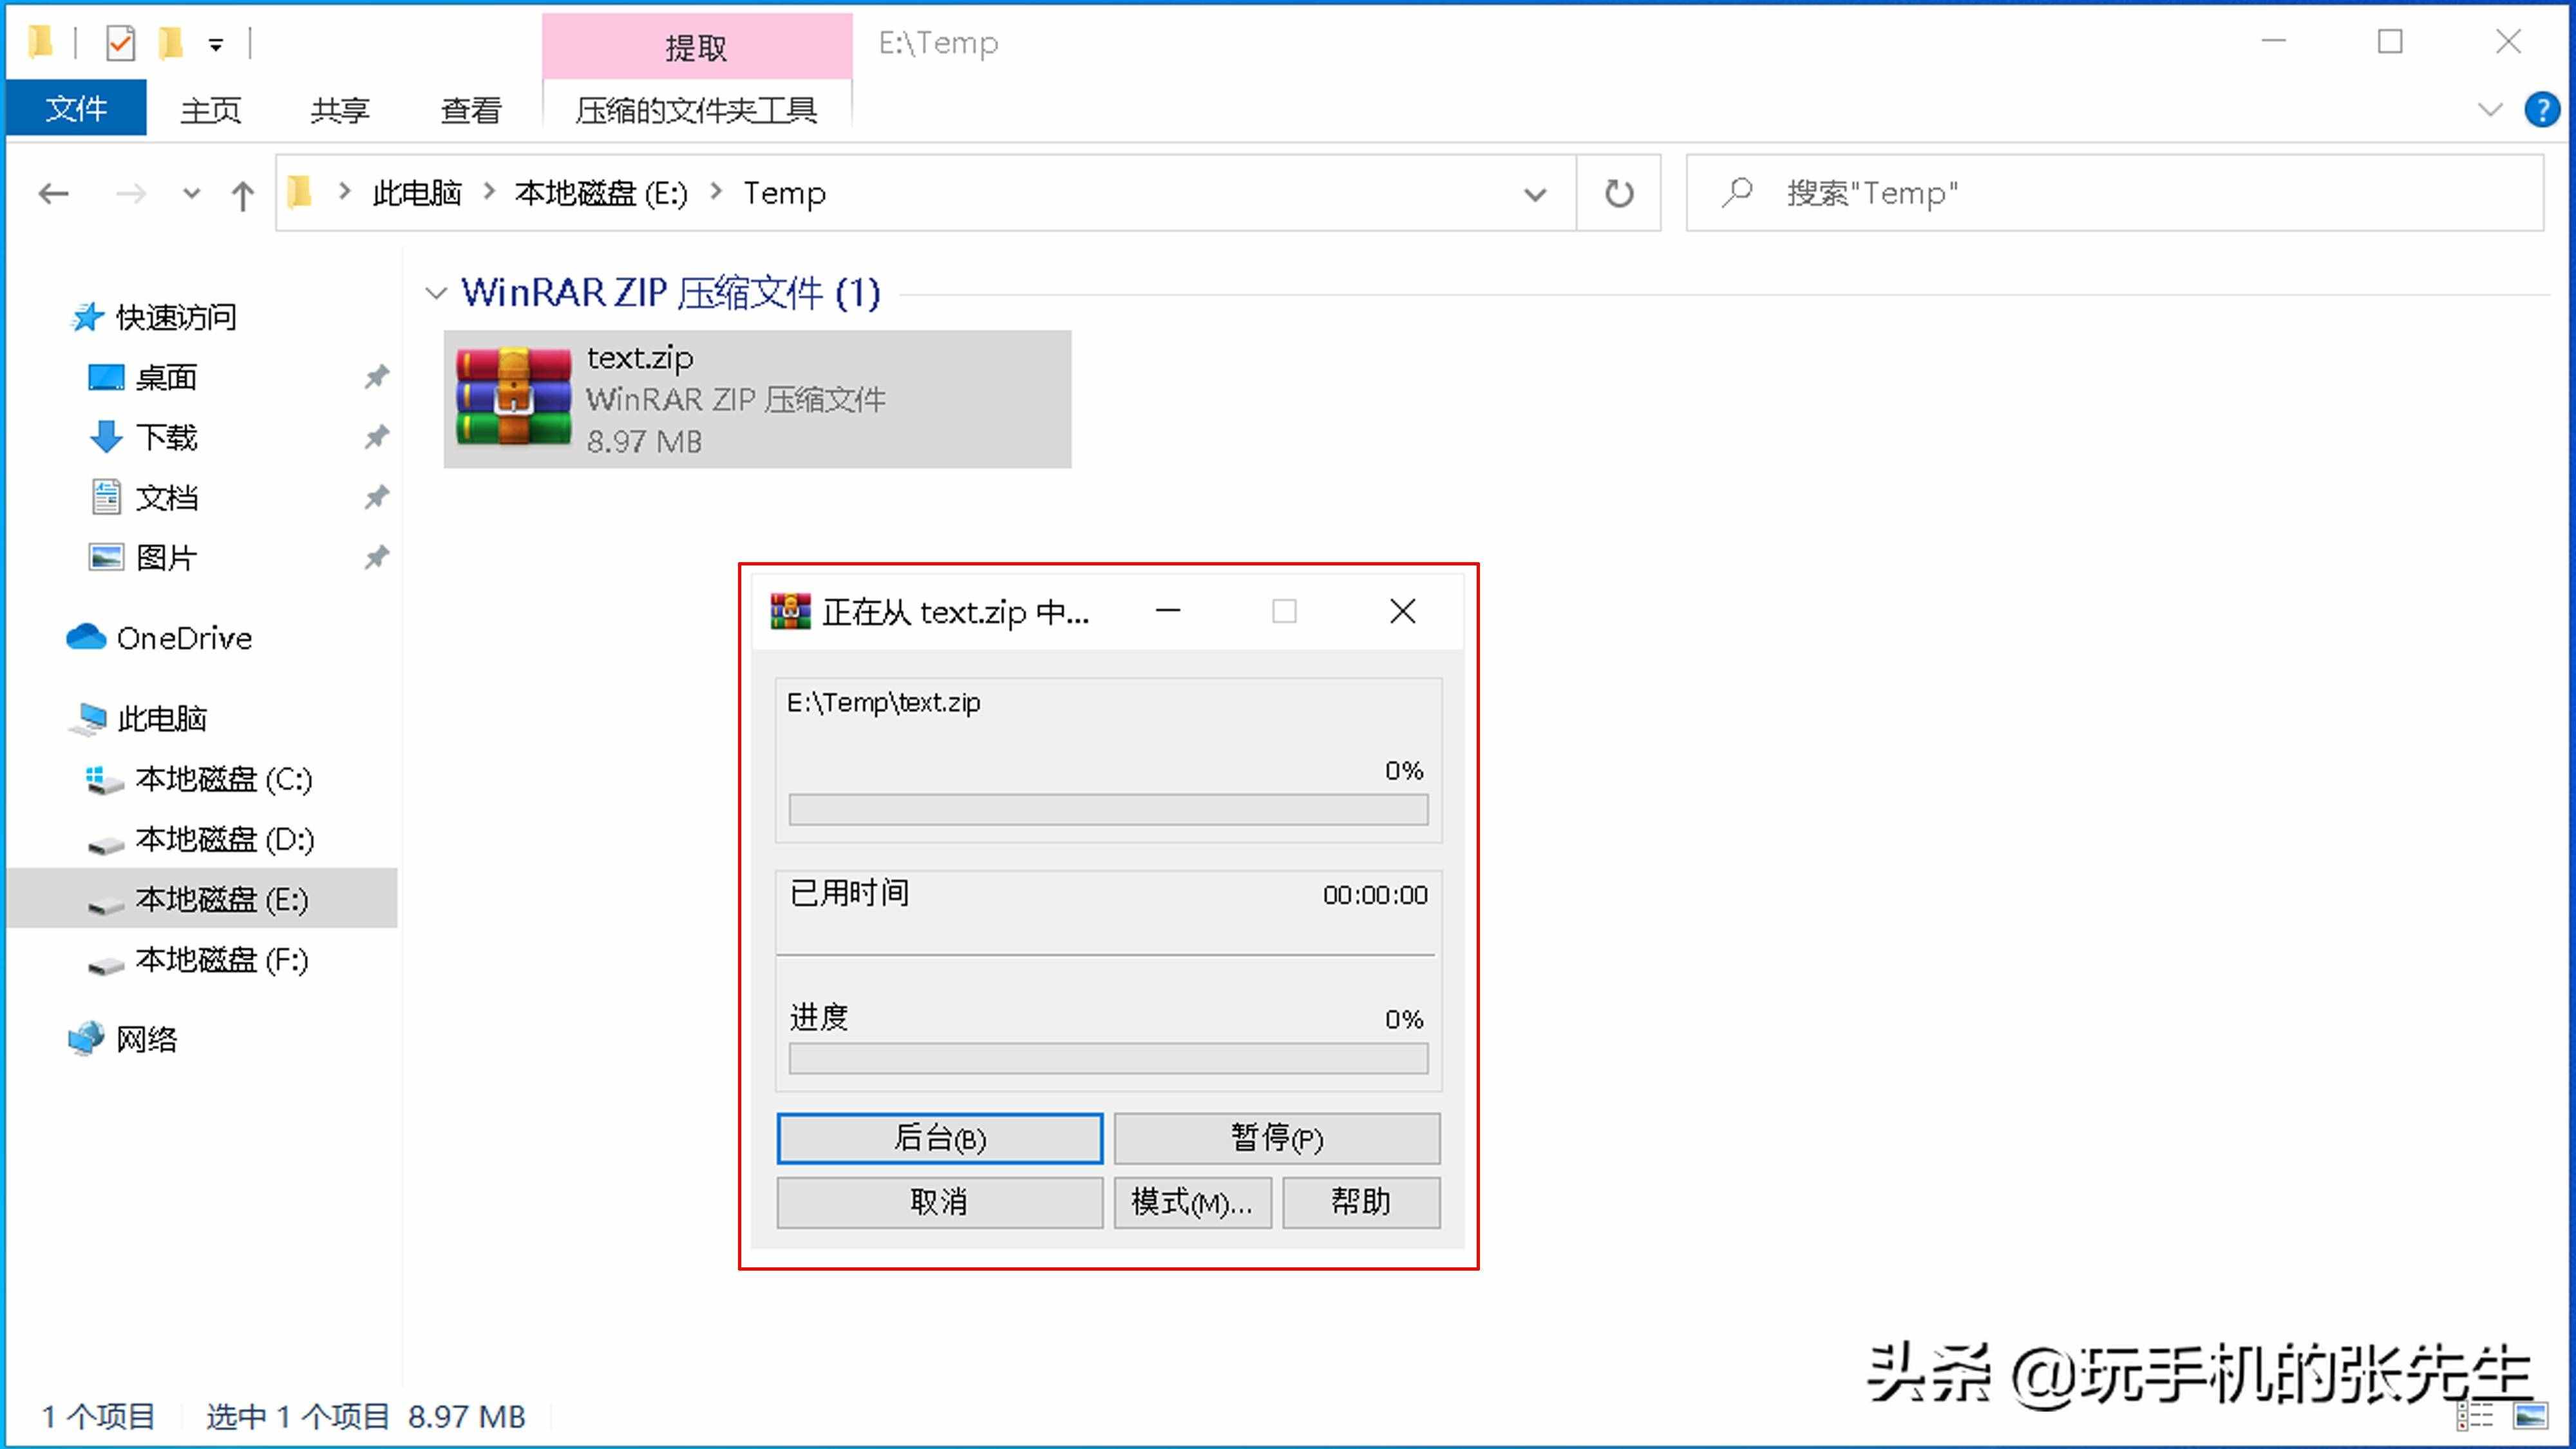Click pin icon next to 图片

(376, 557)
